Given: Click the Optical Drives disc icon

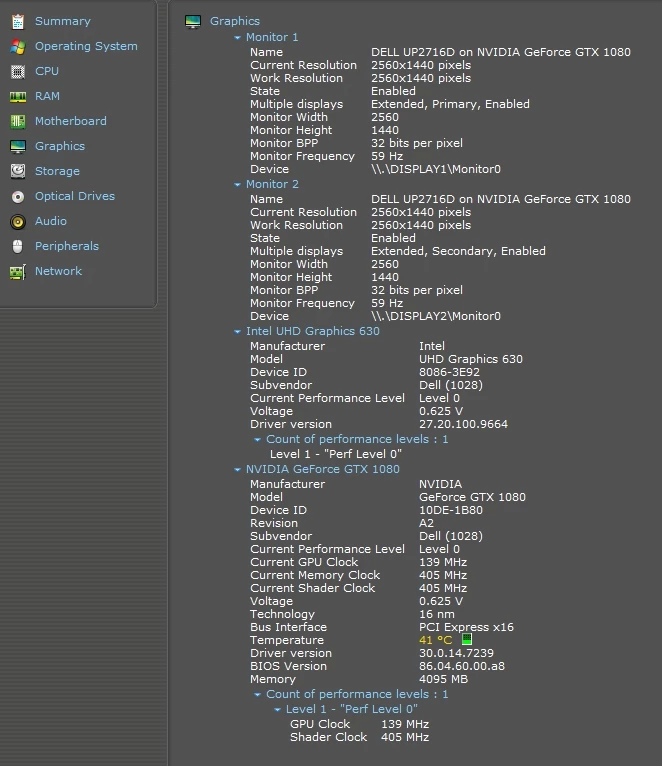Looking at the screenshot, I should [x=18, y=196].
